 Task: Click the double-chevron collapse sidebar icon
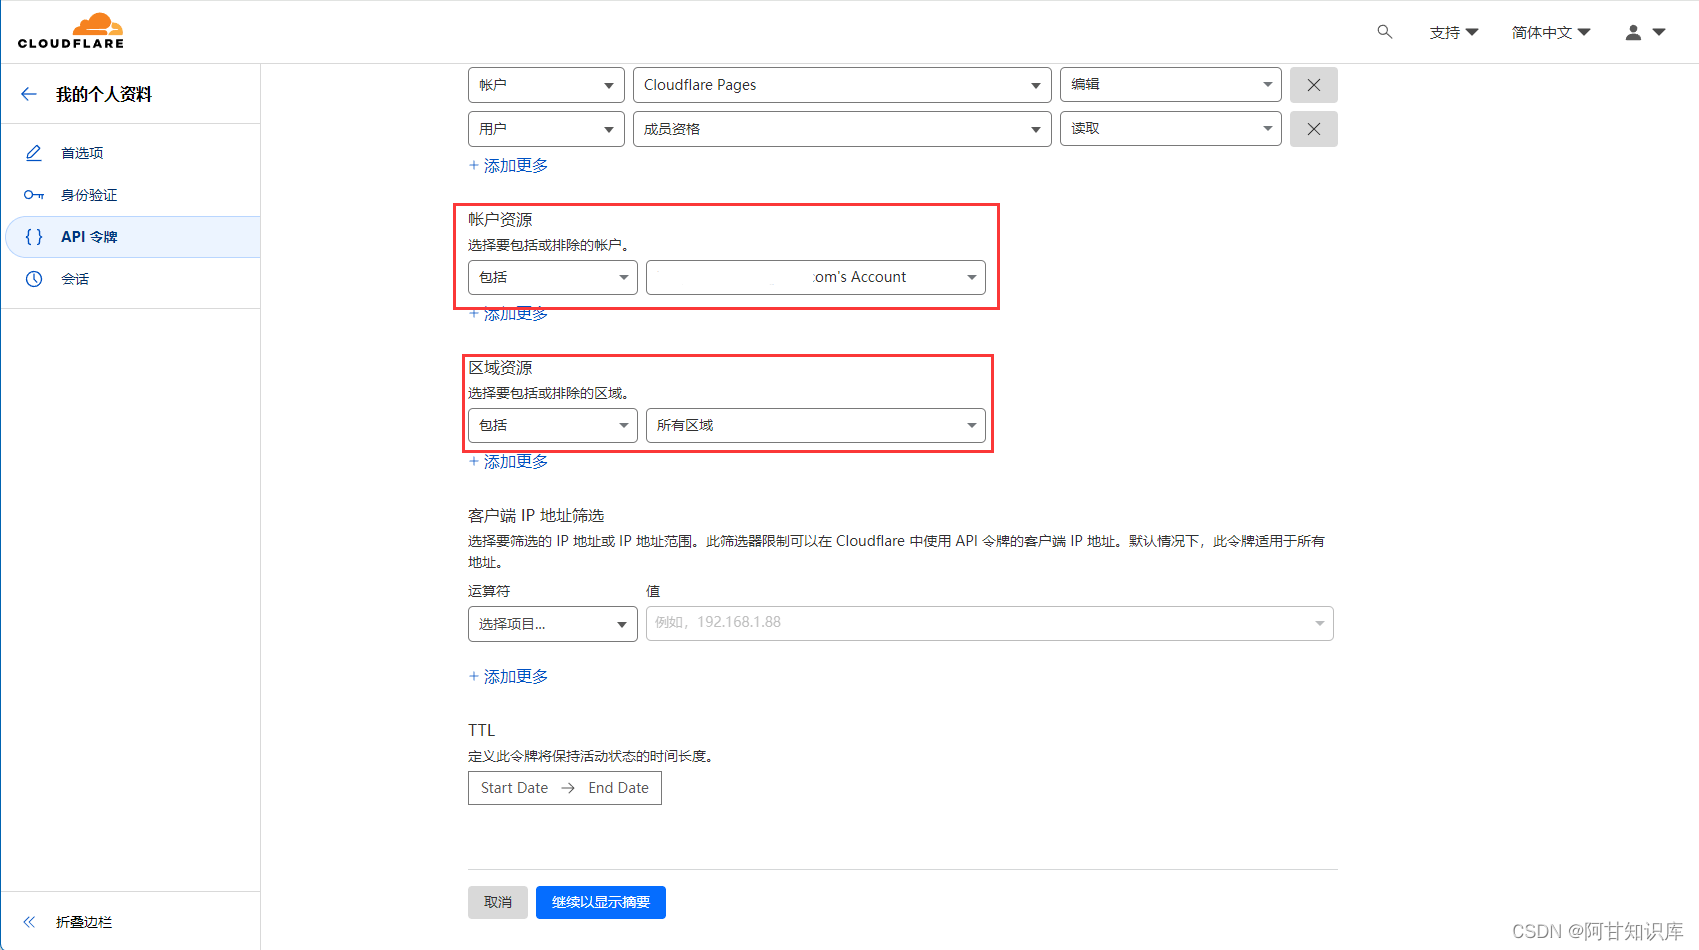coord(29,922)
